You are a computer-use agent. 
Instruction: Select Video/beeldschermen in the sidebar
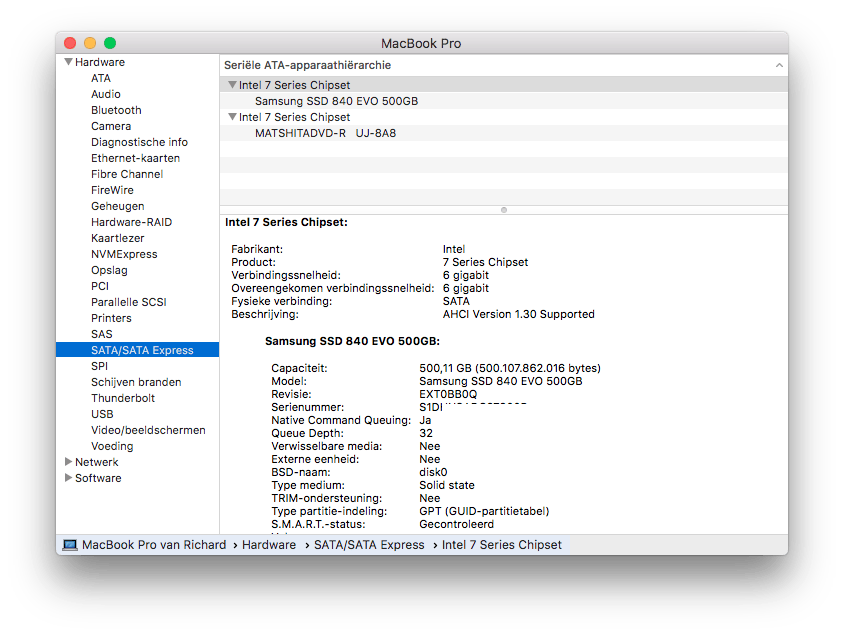(x=148, y=430)
